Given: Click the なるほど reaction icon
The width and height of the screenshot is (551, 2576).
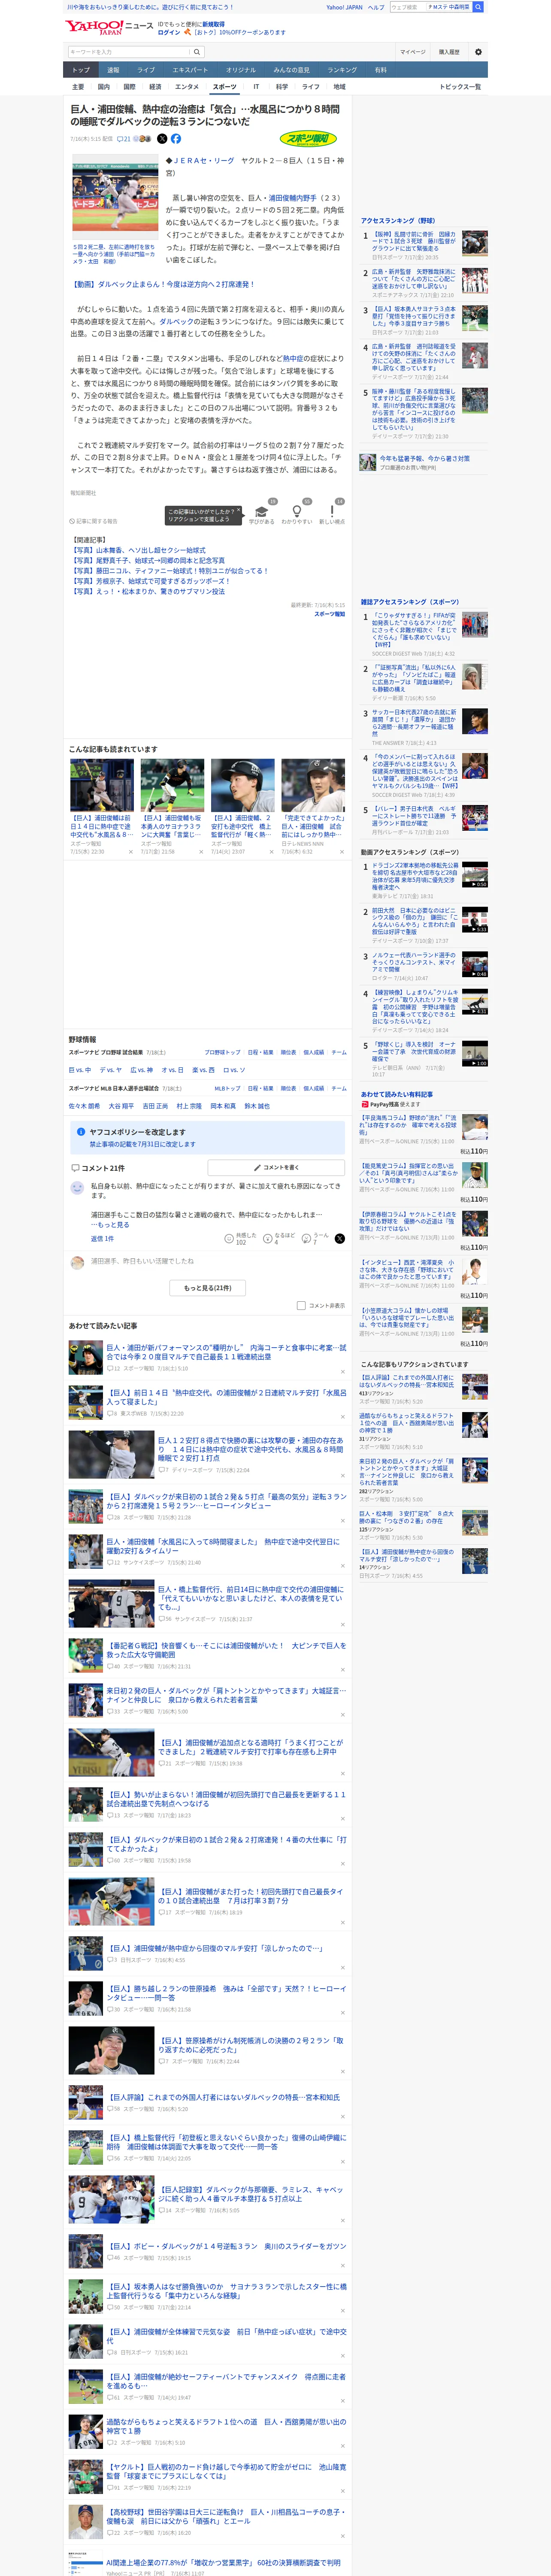Looking at the screenshot, I should [x=269, y=1238].
